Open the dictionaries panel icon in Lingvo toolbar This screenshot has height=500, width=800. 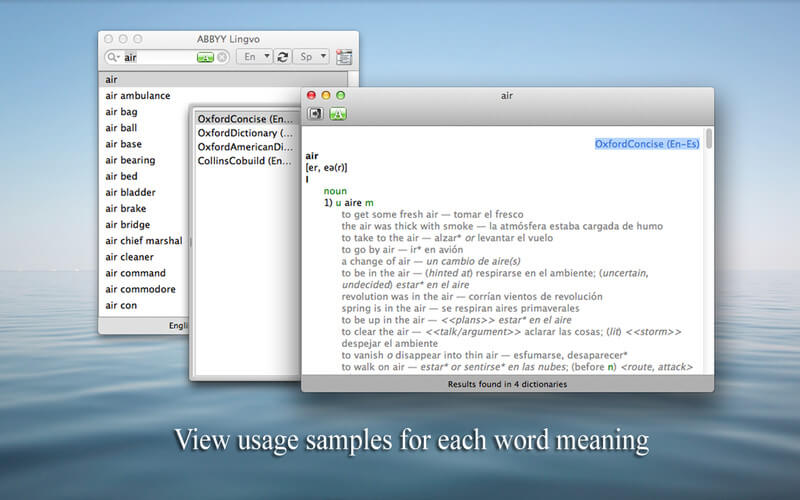344,57
